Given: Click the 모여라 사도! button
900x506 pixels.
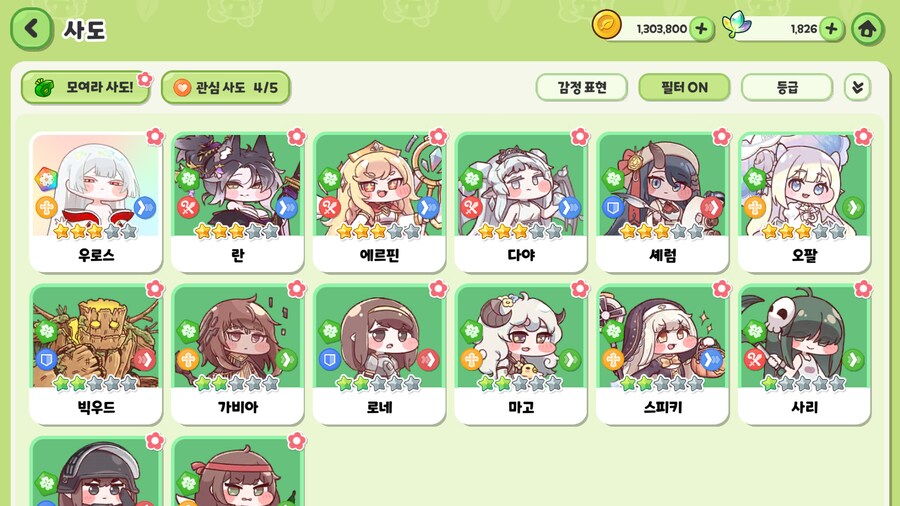Looking at the screenshot, I should pyautogui.click(x=86, y=88).
